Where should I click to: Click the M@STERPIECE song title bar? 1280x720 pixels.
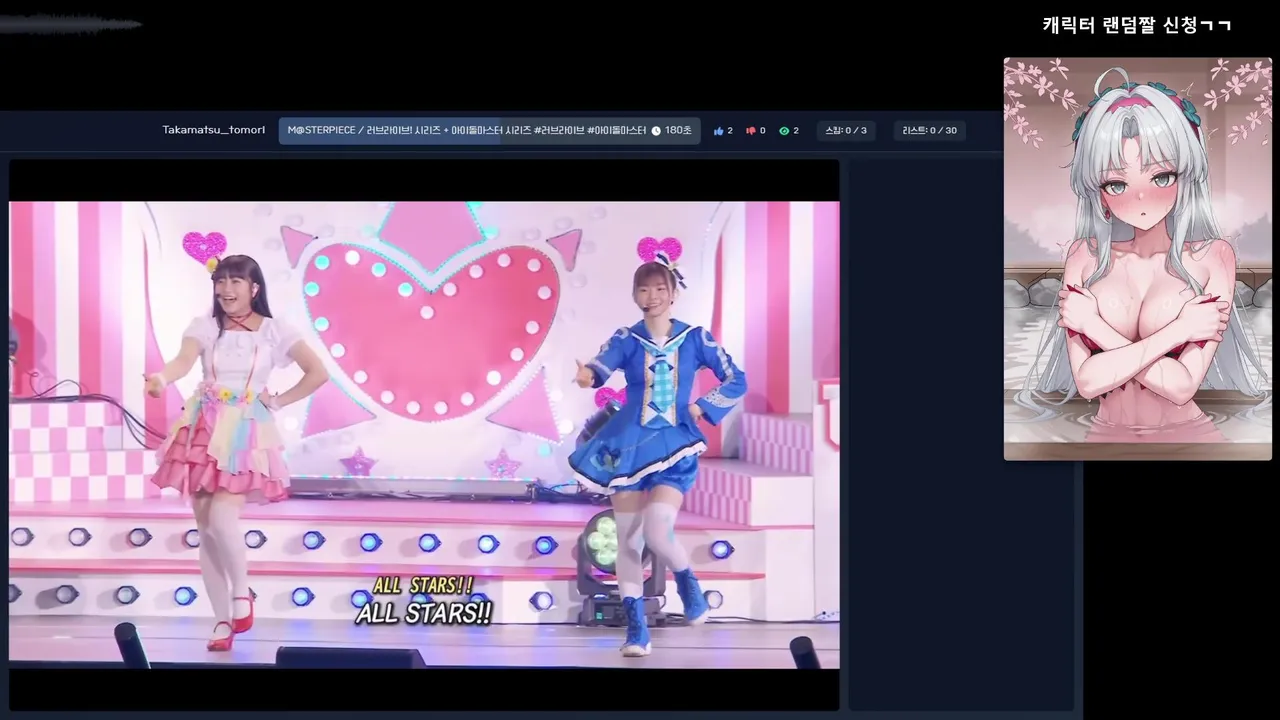click(x=490, y=131)
